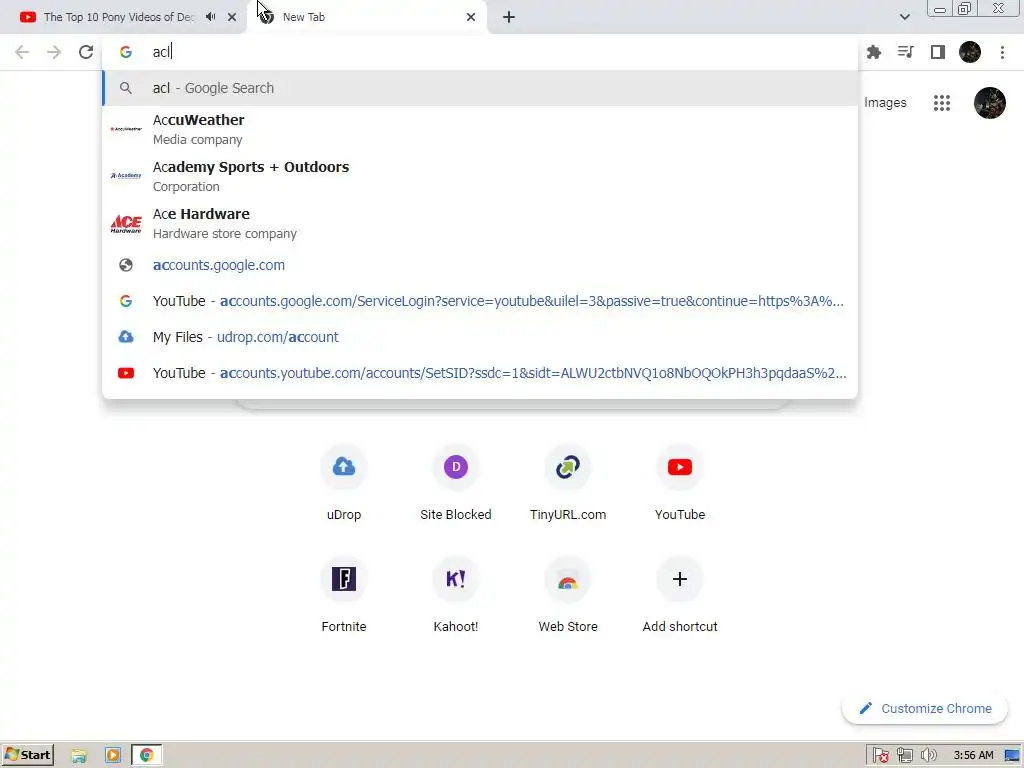This screenshot has width=1024, height=768.
Task: Click the Windows Explorer taskbar icon
Action: (x=79, y=755)
